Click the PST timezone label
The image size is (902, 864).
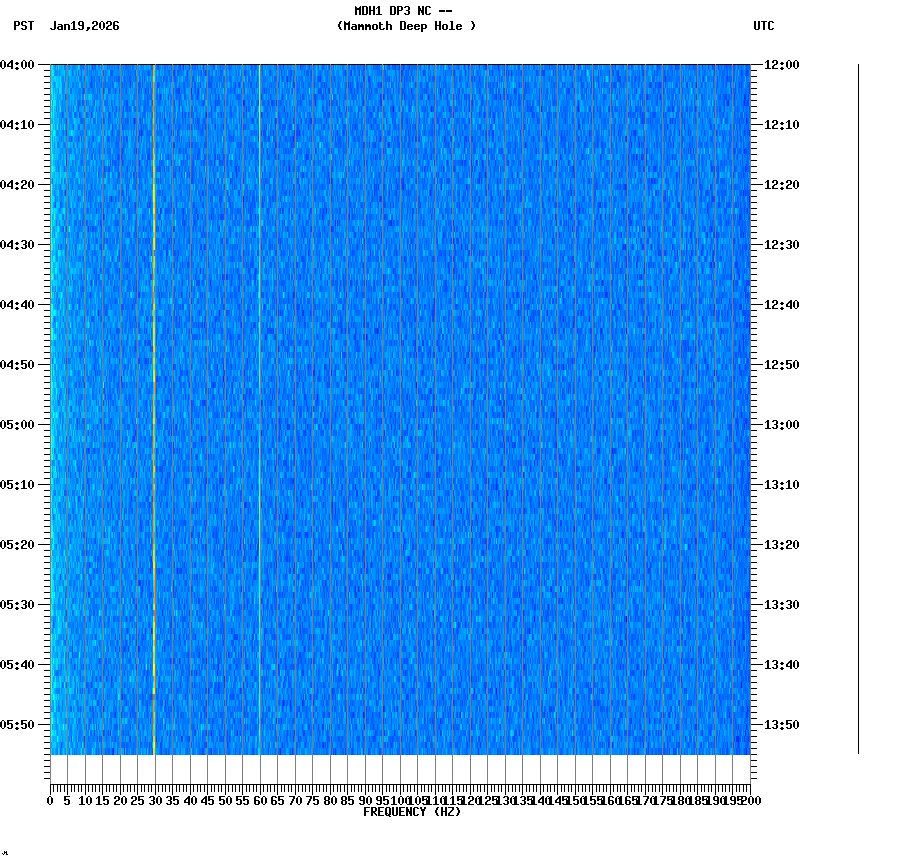[21, 27]
